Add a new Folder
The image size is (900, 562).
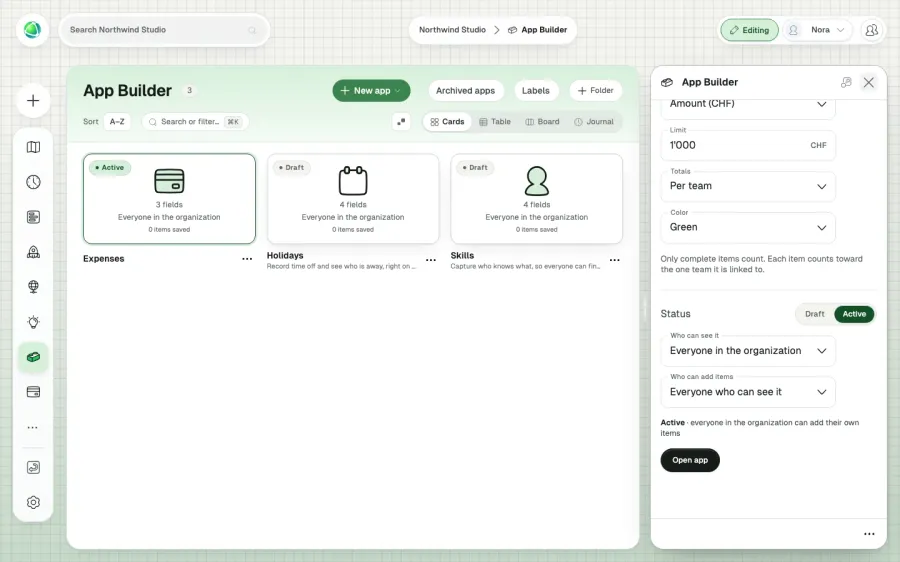click(x=596, y=91)
